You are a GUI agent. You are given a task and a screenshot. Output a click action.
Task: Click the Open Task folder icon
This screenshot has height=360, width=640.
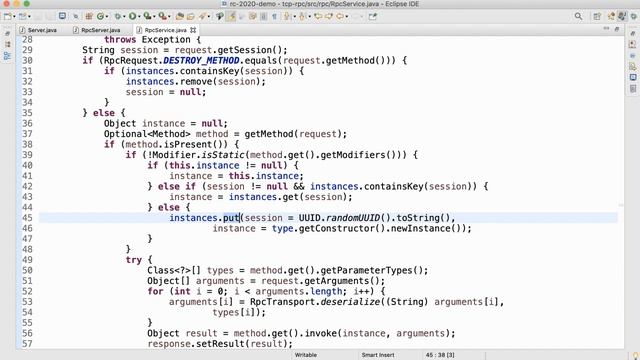point(191,16)
